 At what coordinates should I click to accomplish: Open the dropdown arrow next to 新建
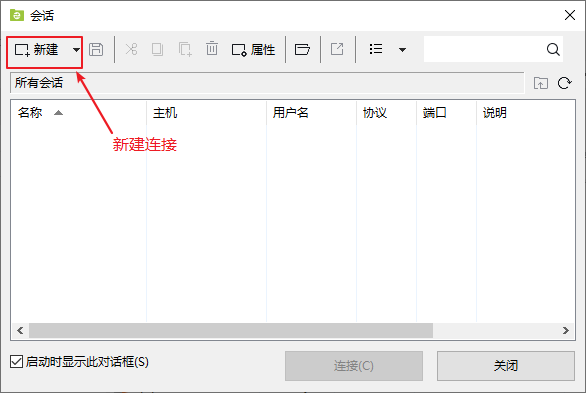tap(76, 50)
